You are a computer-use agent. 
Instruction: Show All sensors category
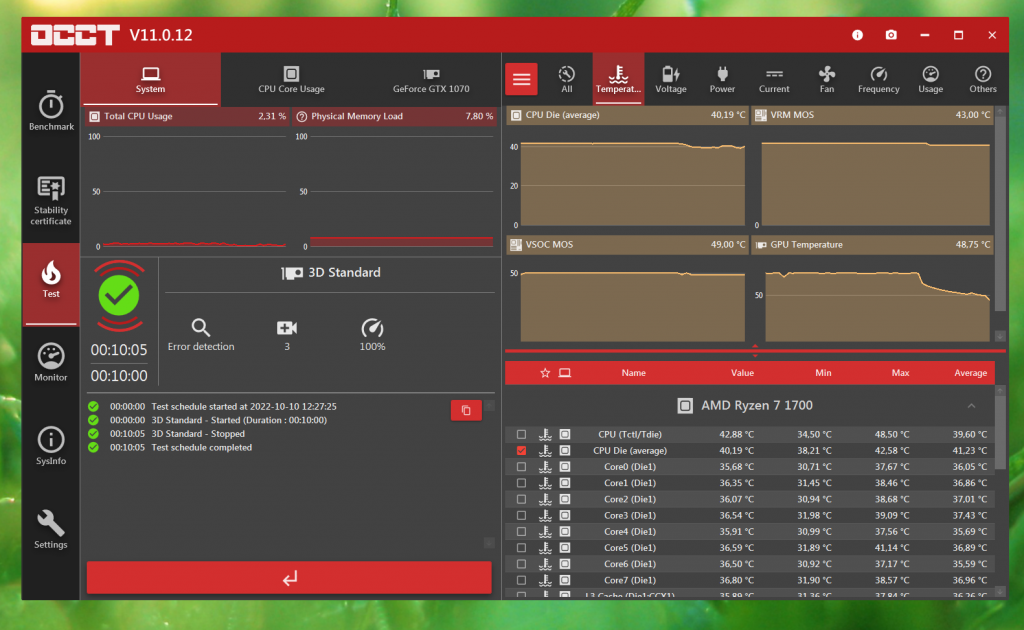pyautogui.click(x=566, y=79)
